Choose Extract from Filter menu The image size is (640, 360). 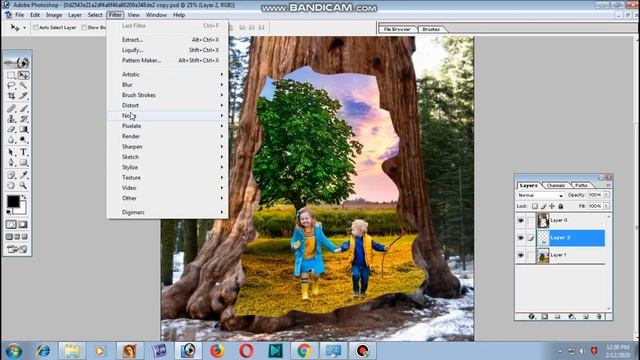point(167,40)
